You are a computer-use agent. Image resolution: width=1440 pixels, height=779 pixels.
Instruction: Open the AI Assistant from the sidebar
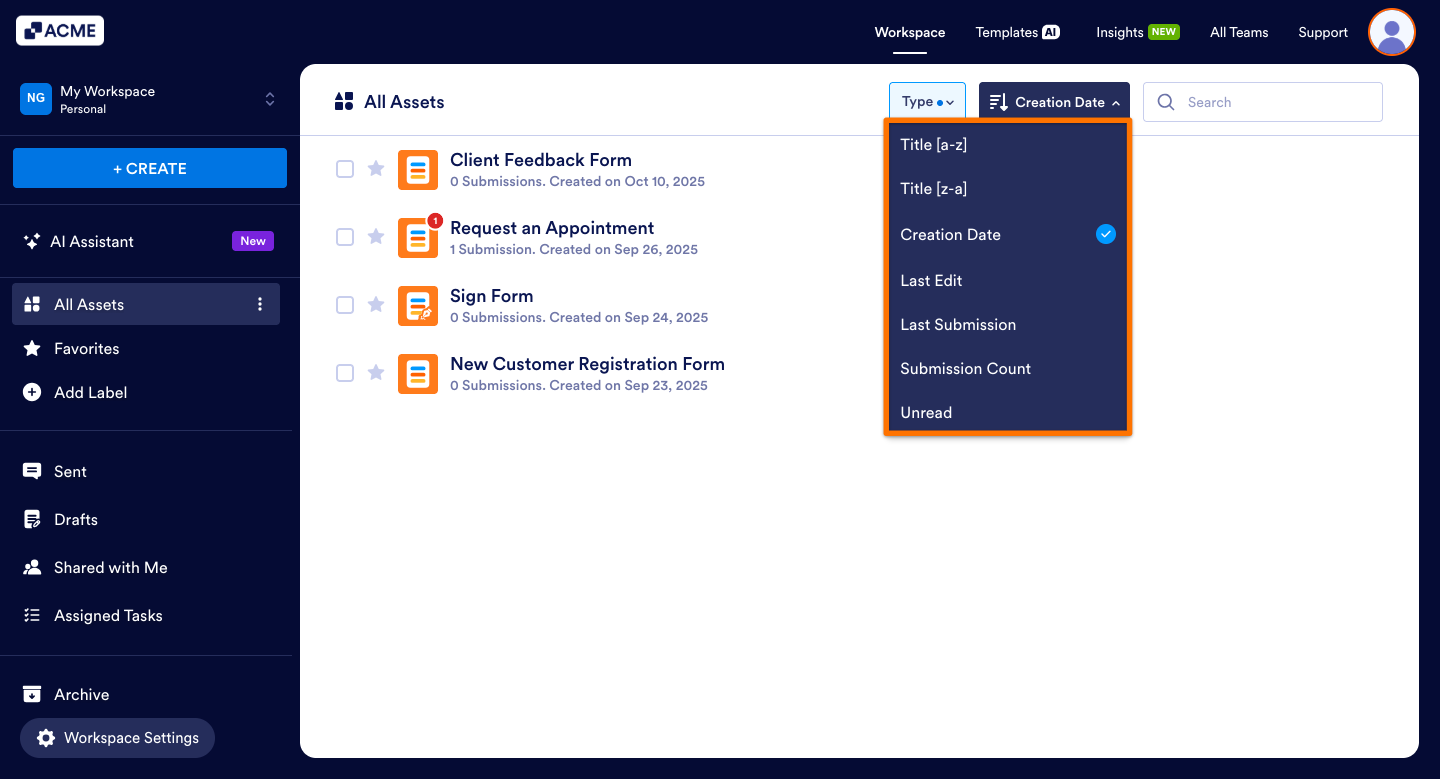pos(93,241)
